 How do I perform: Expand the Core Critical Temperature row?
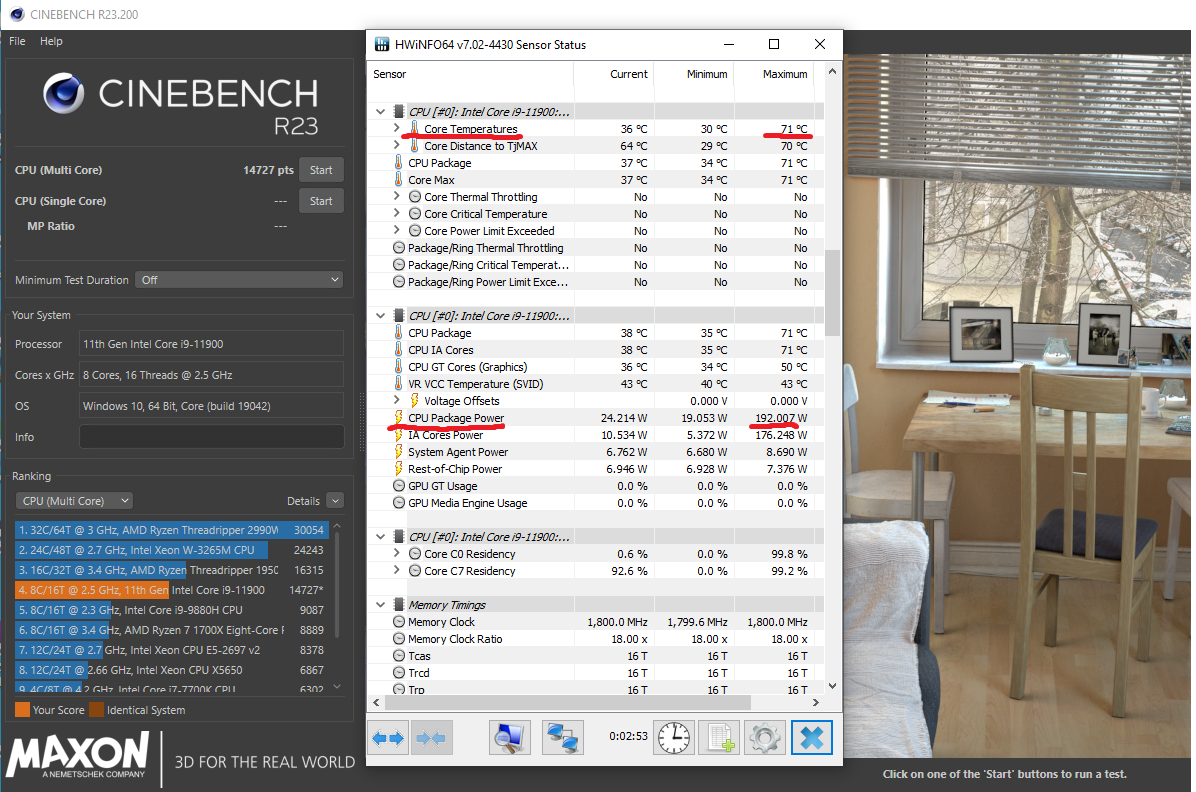(x=397, y=214)
